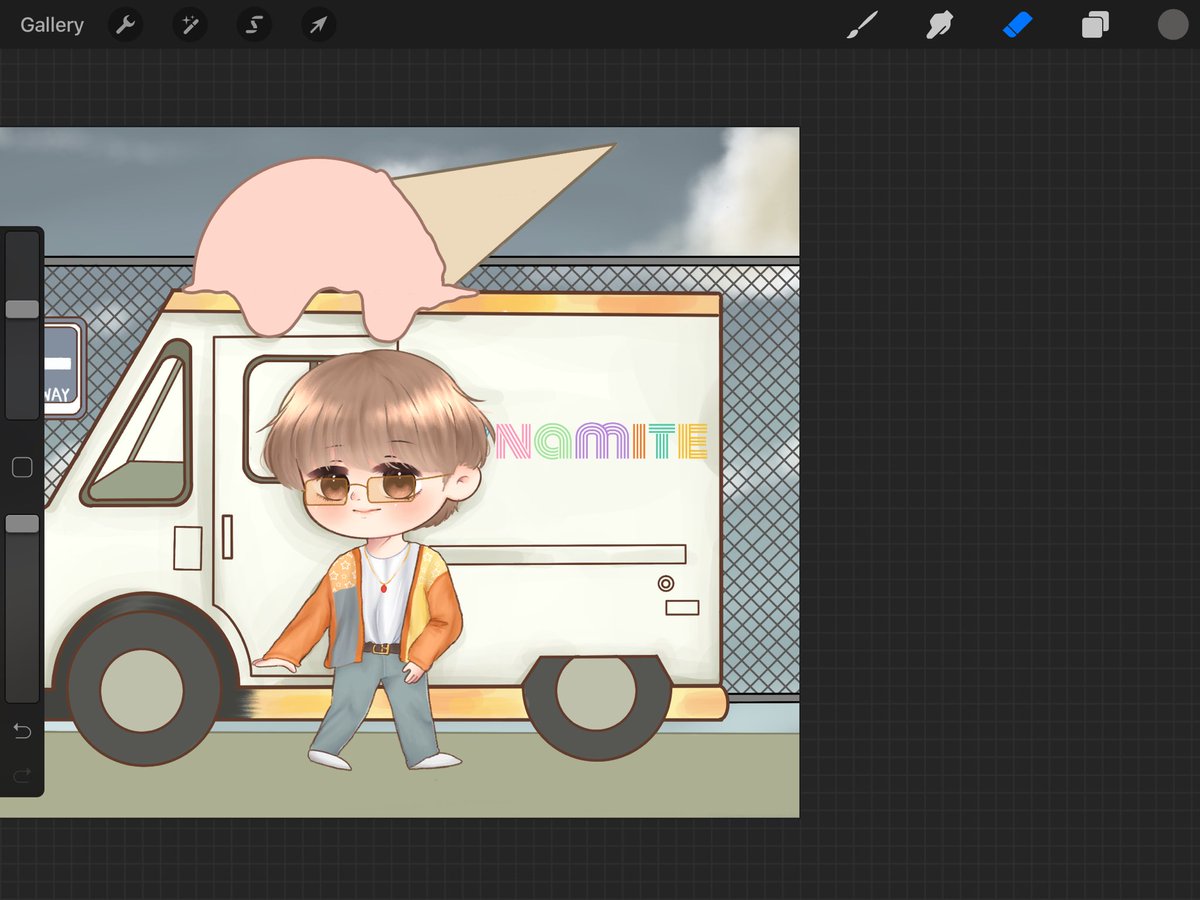
Task: Redo with the lower sidebar arrow
Action: 22,775
